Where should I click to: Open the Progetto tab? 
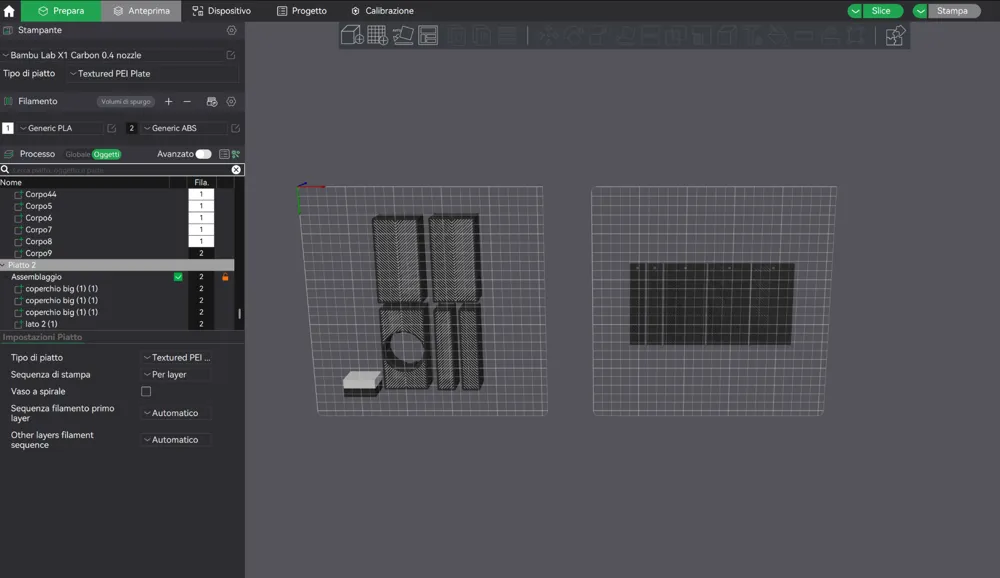[302, 11]
